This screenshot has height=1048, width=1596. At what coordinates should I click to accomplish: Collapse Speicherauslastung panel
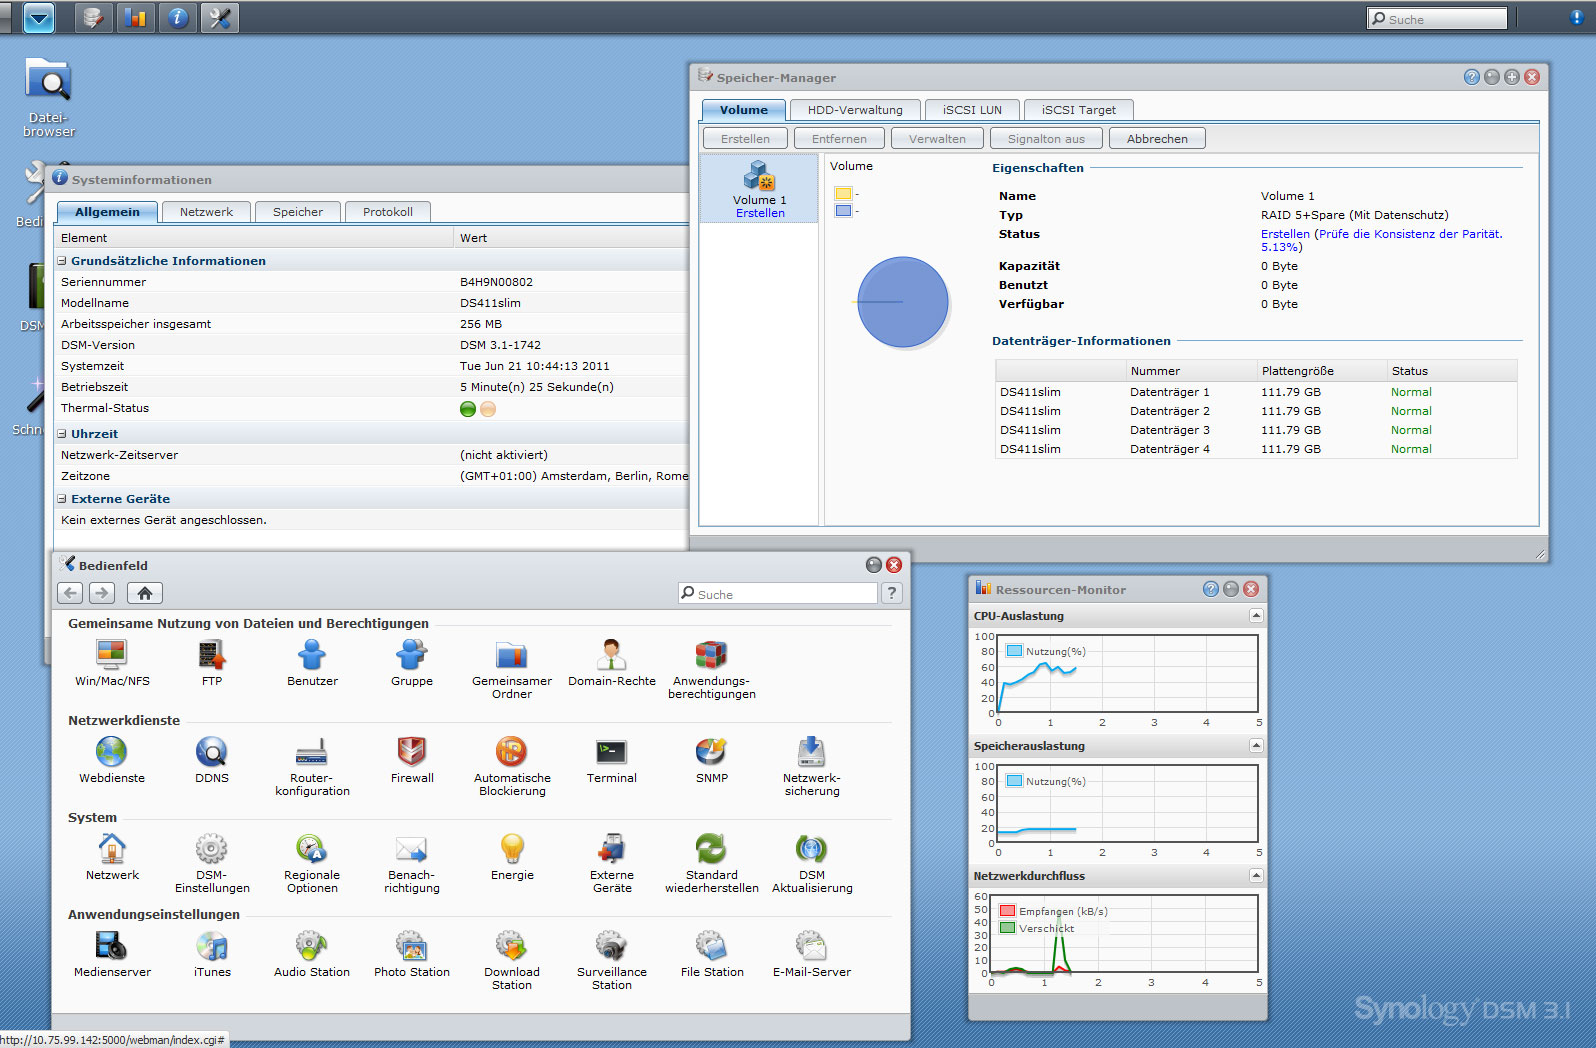point(1257,746)
